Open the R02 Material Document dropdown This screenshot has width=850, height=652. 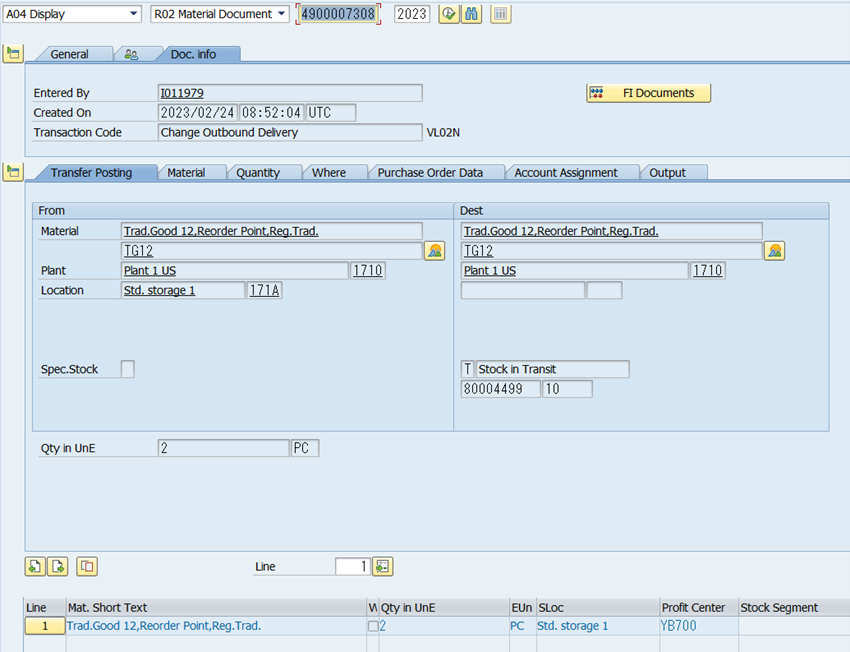coord(220,14)
